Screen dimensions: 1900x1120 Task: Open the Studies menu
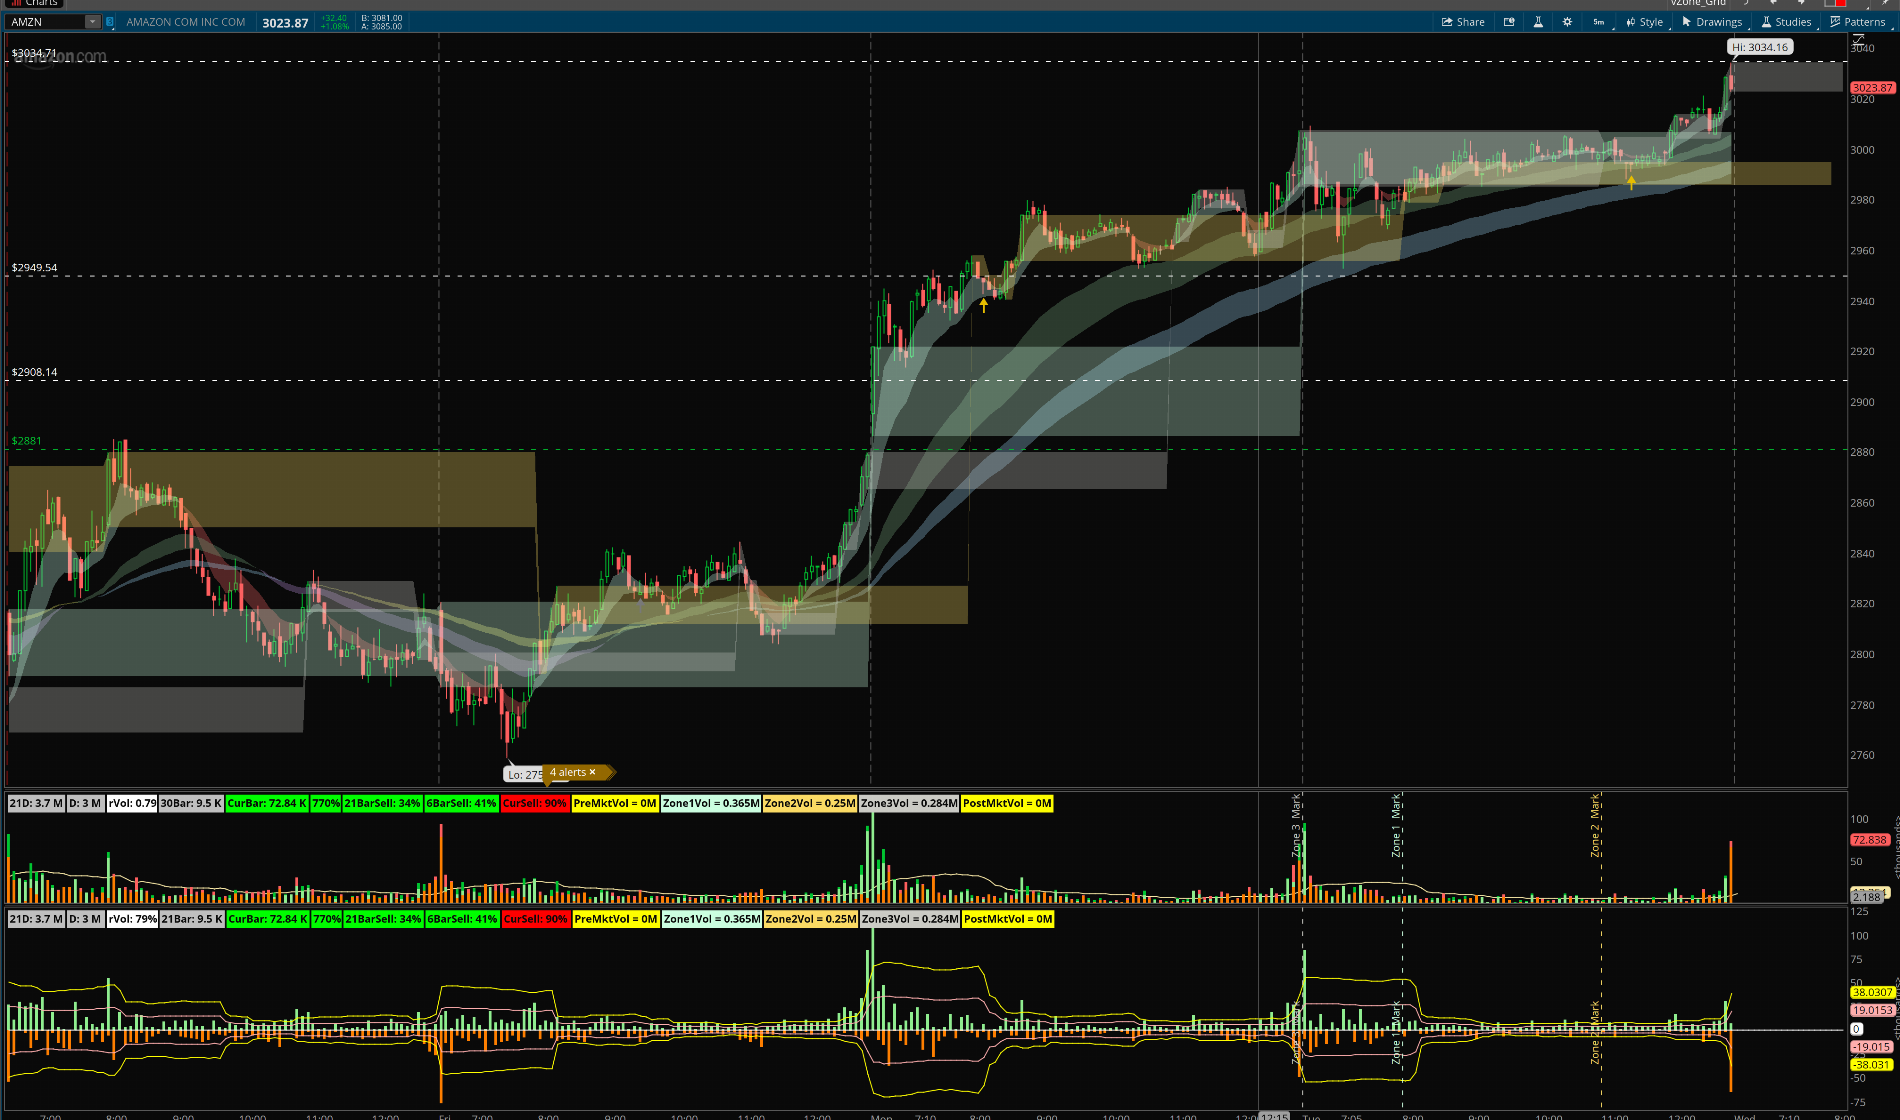pos(1786,22)
